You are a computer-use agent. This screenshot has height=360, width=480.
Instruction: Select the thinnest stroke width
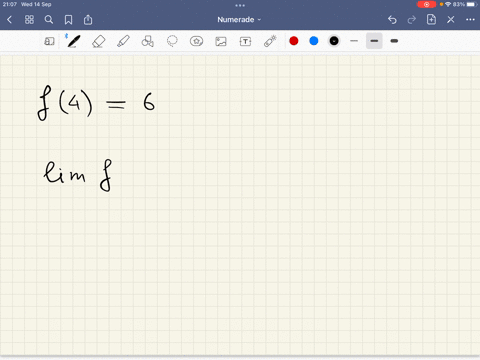(354, 41)
